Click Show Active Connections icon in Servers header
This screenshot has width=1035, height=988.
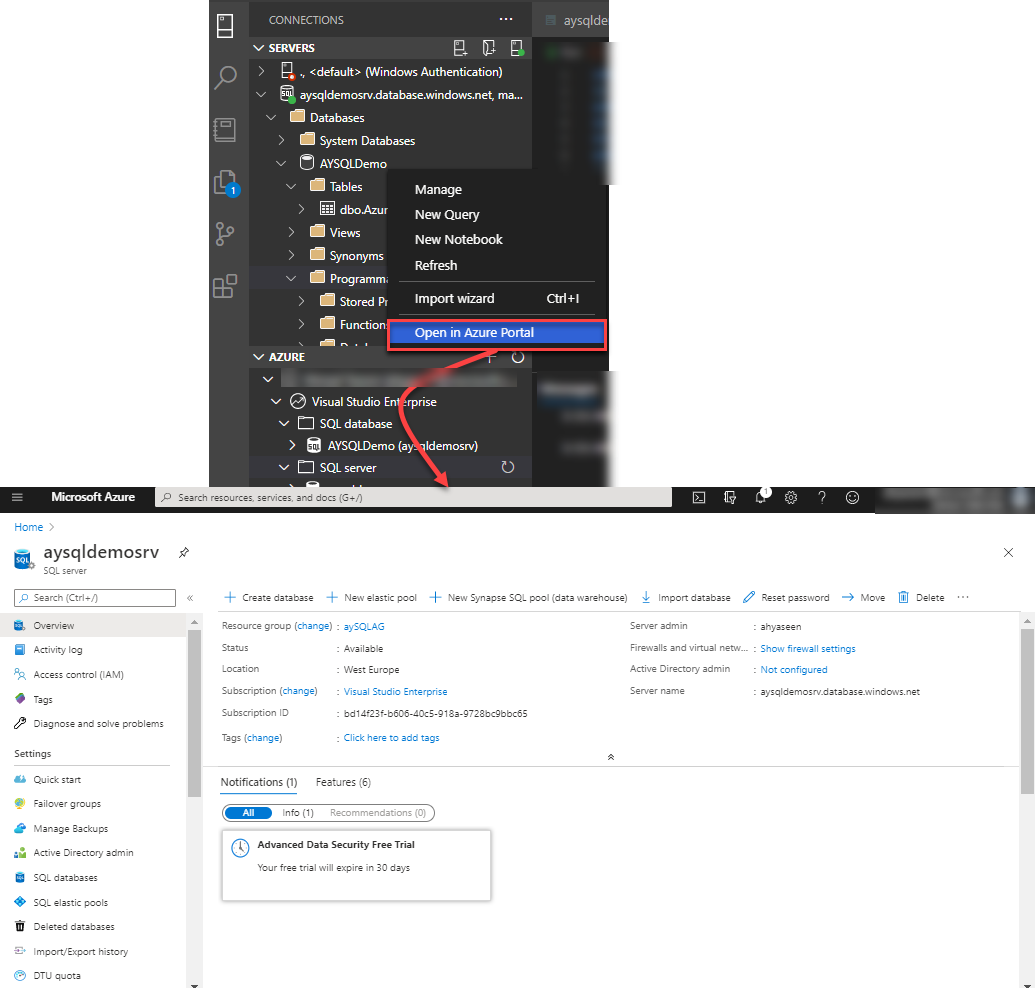pyautogui.click(x=518, y=48)
